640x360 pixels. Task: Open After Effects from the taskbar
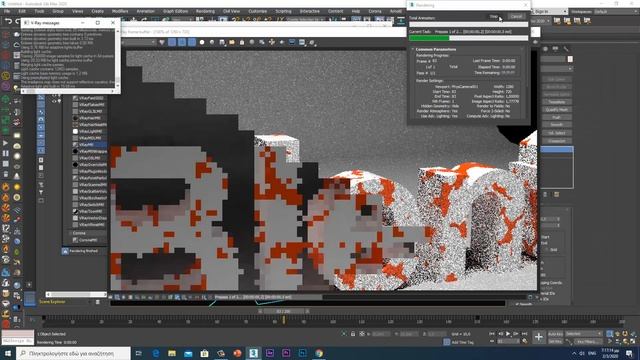270,353
